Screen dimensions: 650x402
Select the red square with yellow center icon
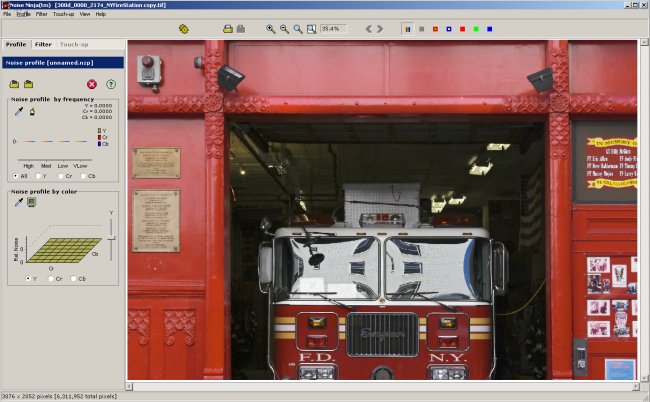click(435, 29)
